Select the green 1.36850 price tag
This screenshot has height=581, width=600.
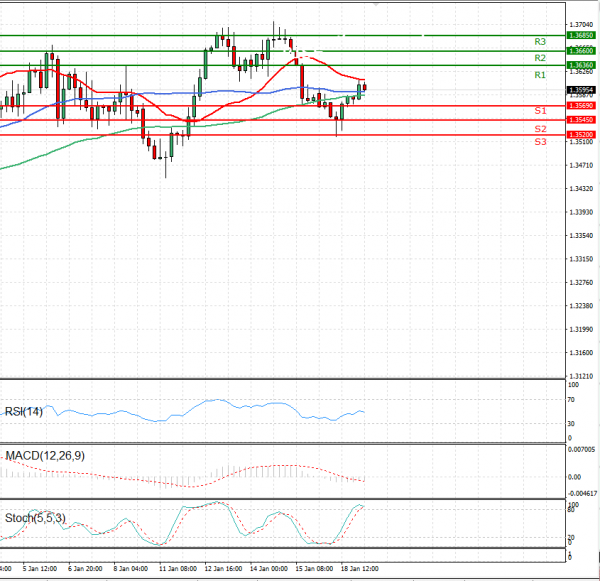[581, 36]
